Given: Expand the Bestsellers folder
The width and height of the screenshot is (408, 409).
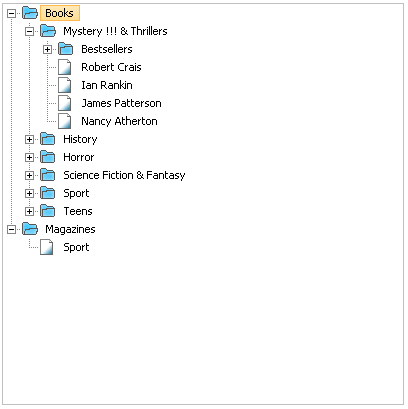Looking at the screenshot, I should pos(47,49).
